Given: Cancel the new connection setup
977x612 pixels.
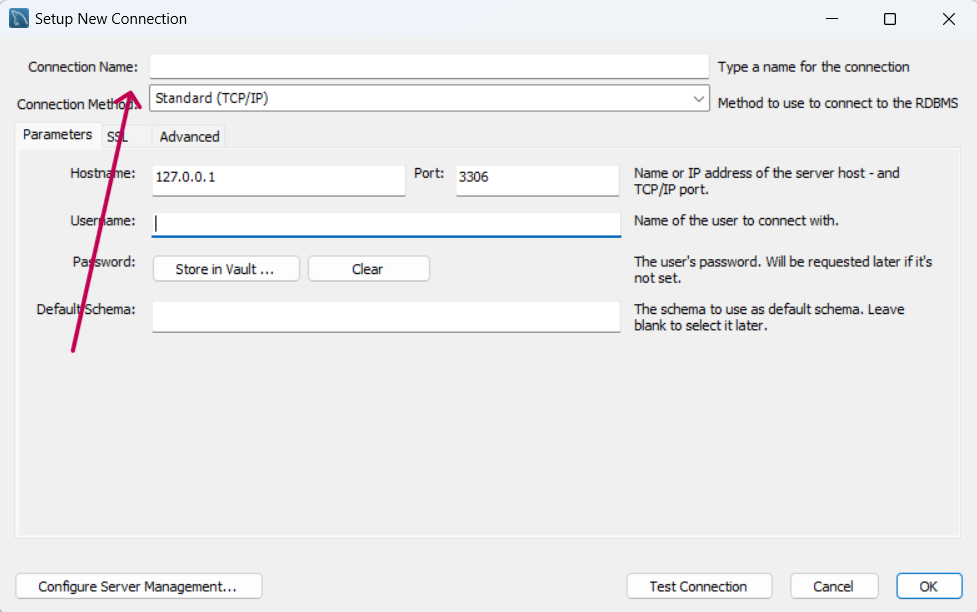Looking at the screenshot, I should coord(834,586).
